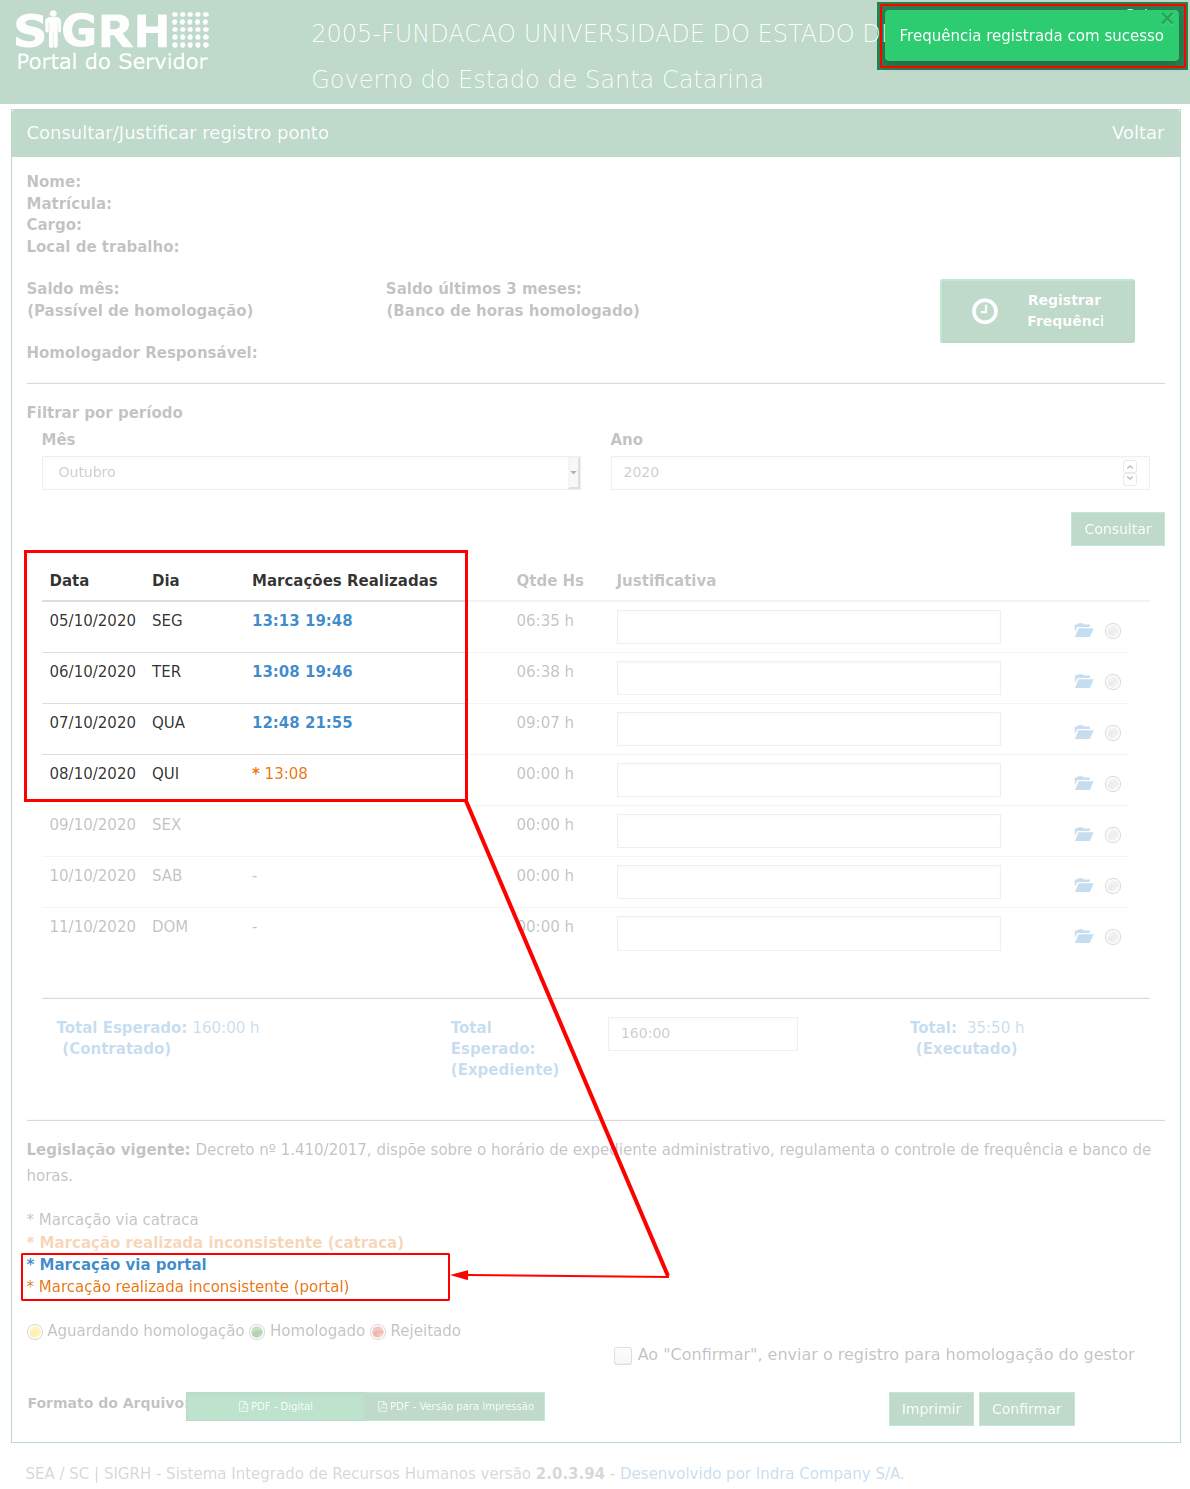1190x1489 pixels.
Task: Decrease the Ano value with down arrow
Action: pos(1130,479)
